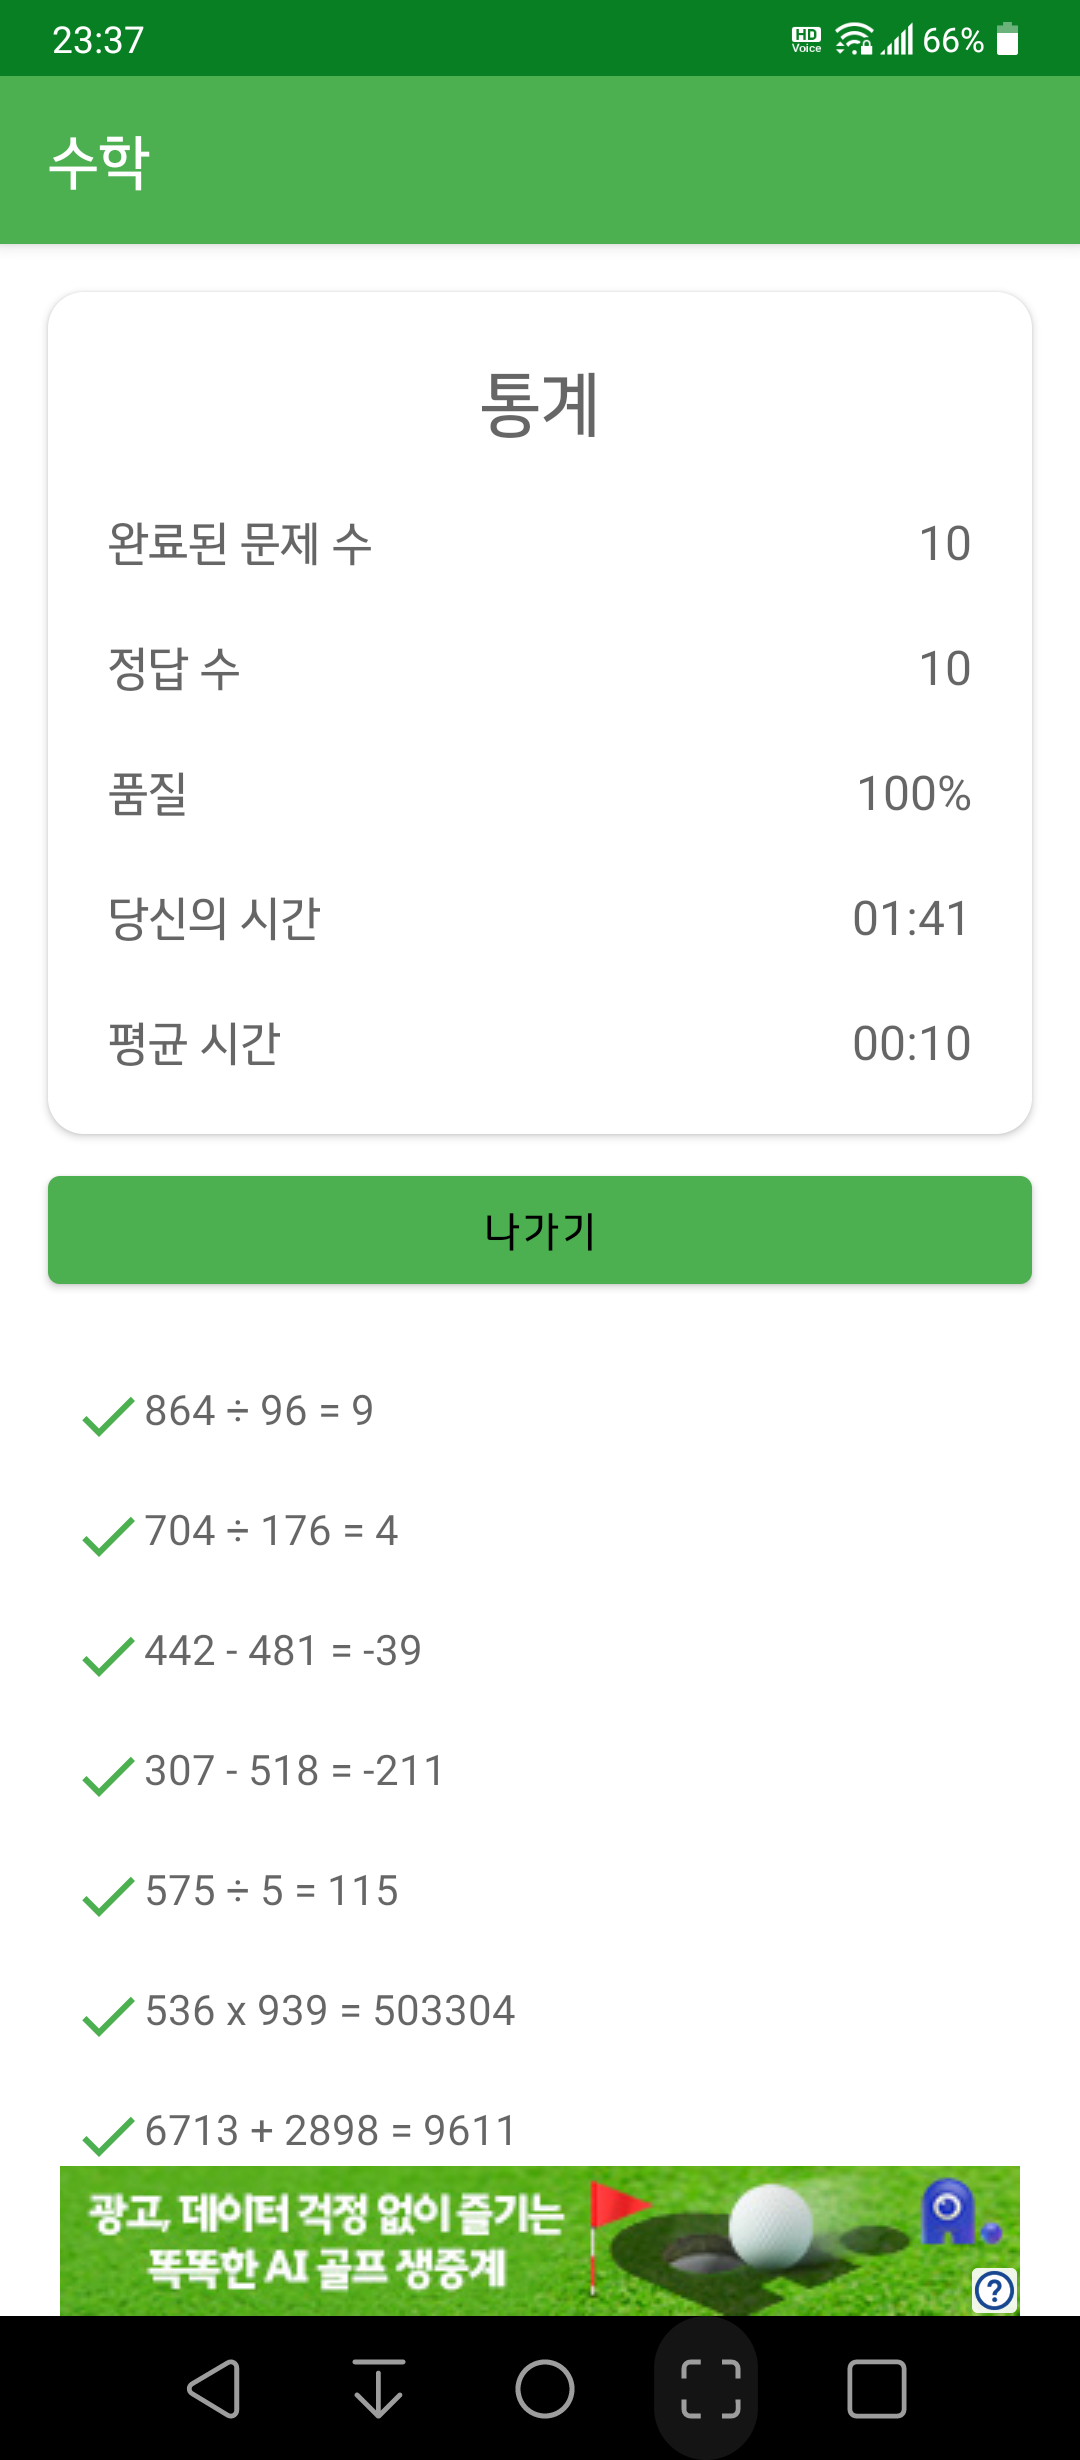Tap checkmark beside 6713 + 2898 = 9611
The height and width of the screenshot is (2460, 1080).
(108, 2136)
